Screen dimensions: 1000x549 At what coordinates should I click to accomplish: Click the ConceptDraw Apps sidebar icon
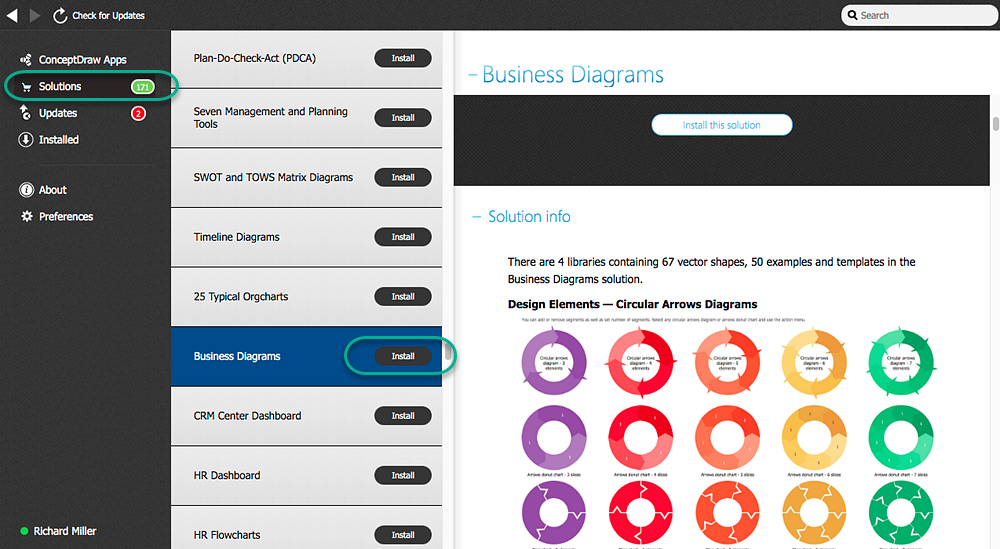click(25, 60)
